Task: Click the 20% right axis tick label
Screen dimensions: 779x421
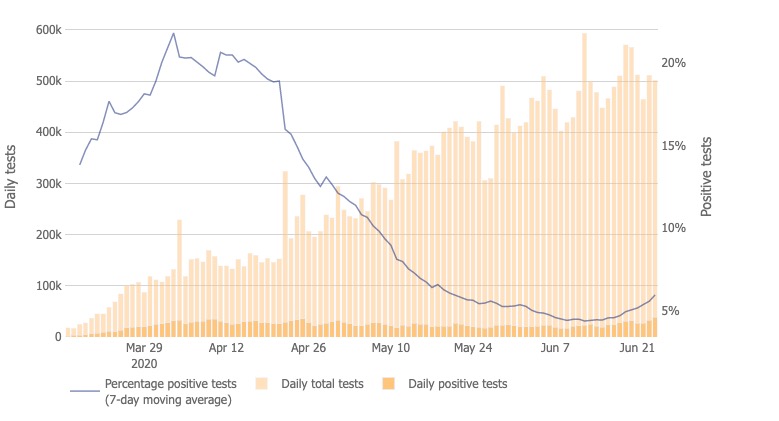Action: click(x=673, y=63)
